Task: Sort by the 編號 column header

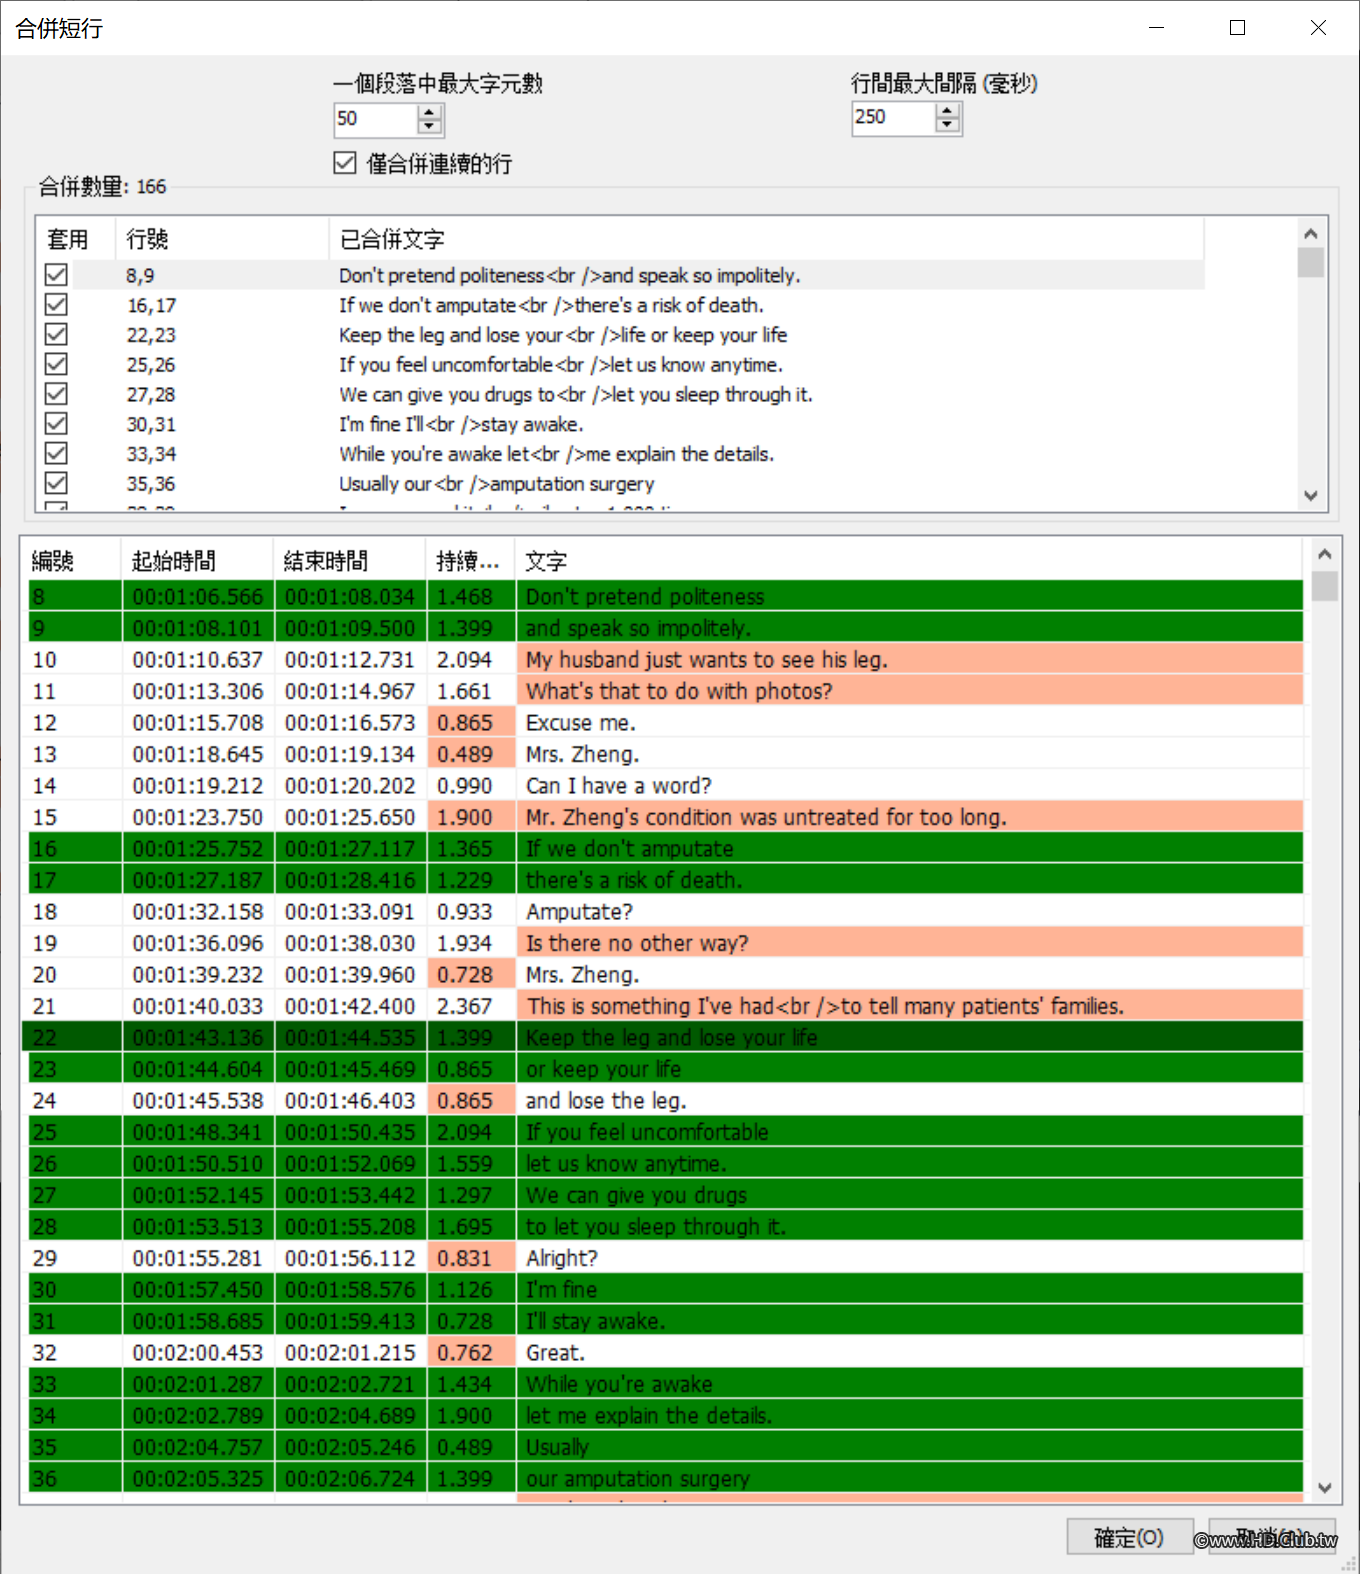Action: pos(71,561)
